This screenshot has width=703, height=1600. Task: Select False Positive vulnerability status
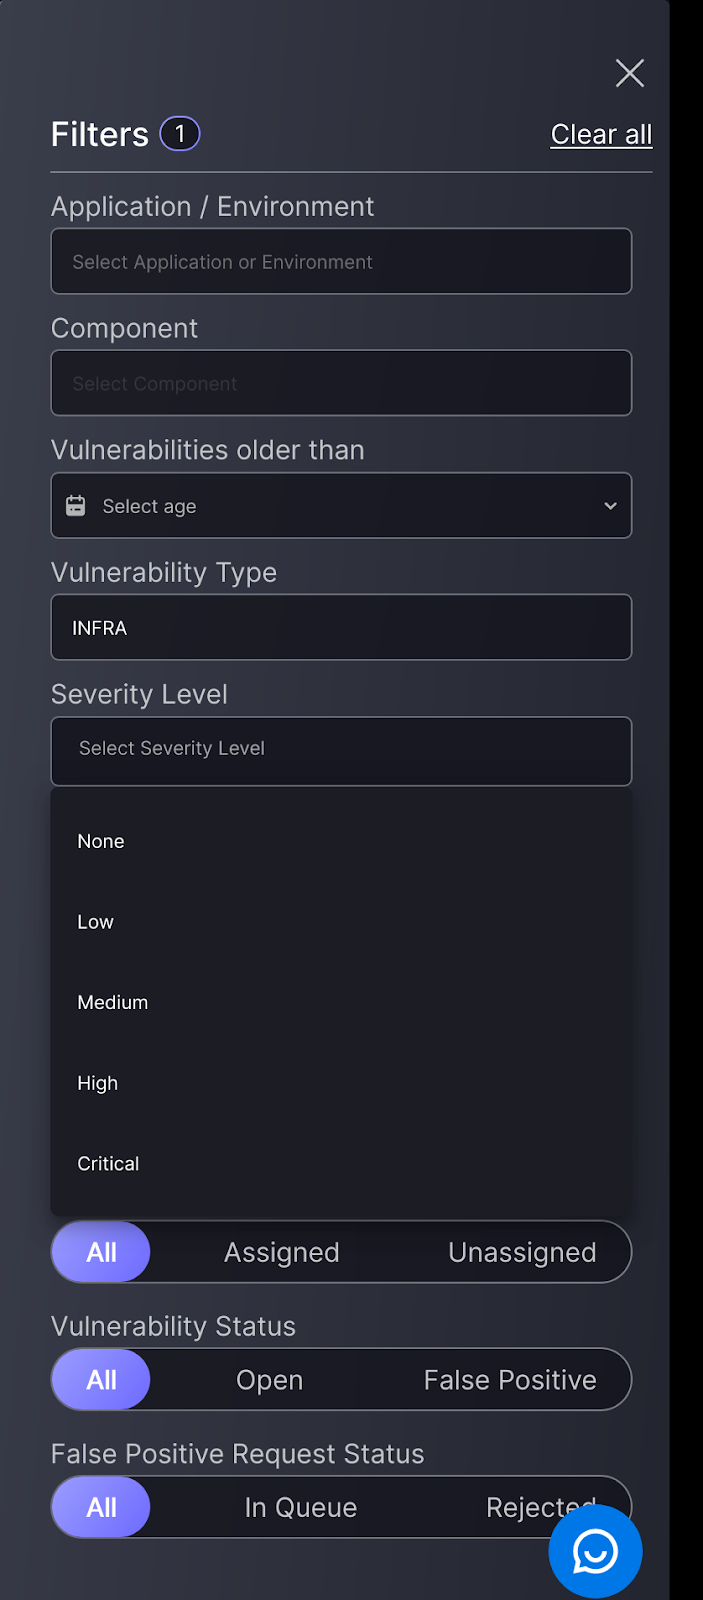510,1379
